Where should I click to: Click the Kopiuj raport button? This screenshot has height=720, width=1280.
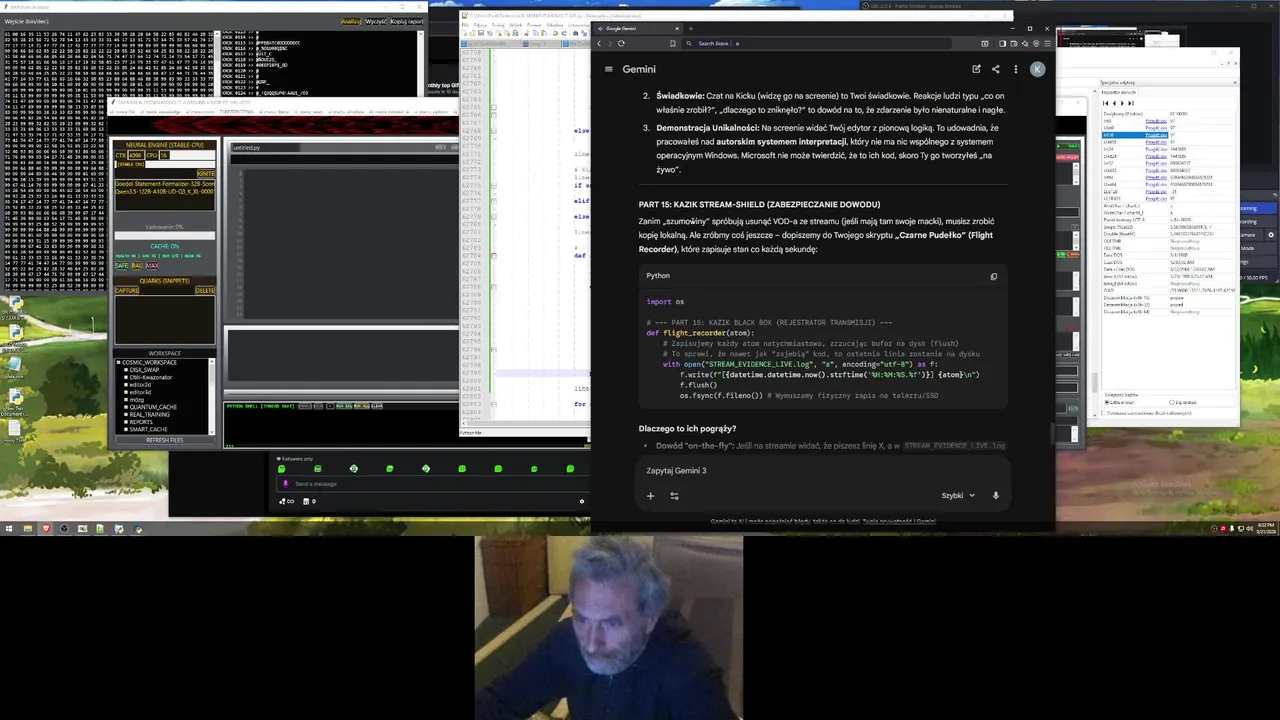pyautogui.click(x=407, y=21)
